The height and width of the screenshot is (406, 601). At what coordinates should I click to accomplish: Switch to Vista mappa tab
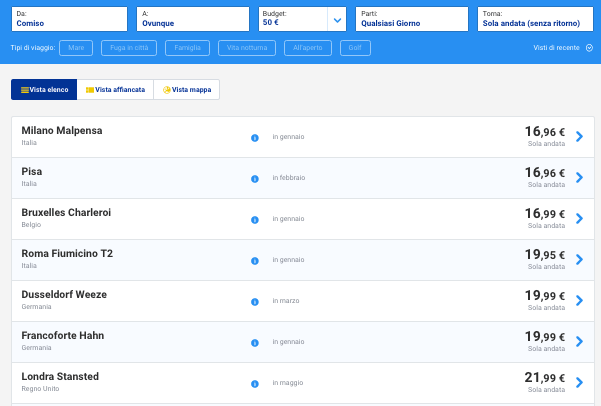click(187, 90)
